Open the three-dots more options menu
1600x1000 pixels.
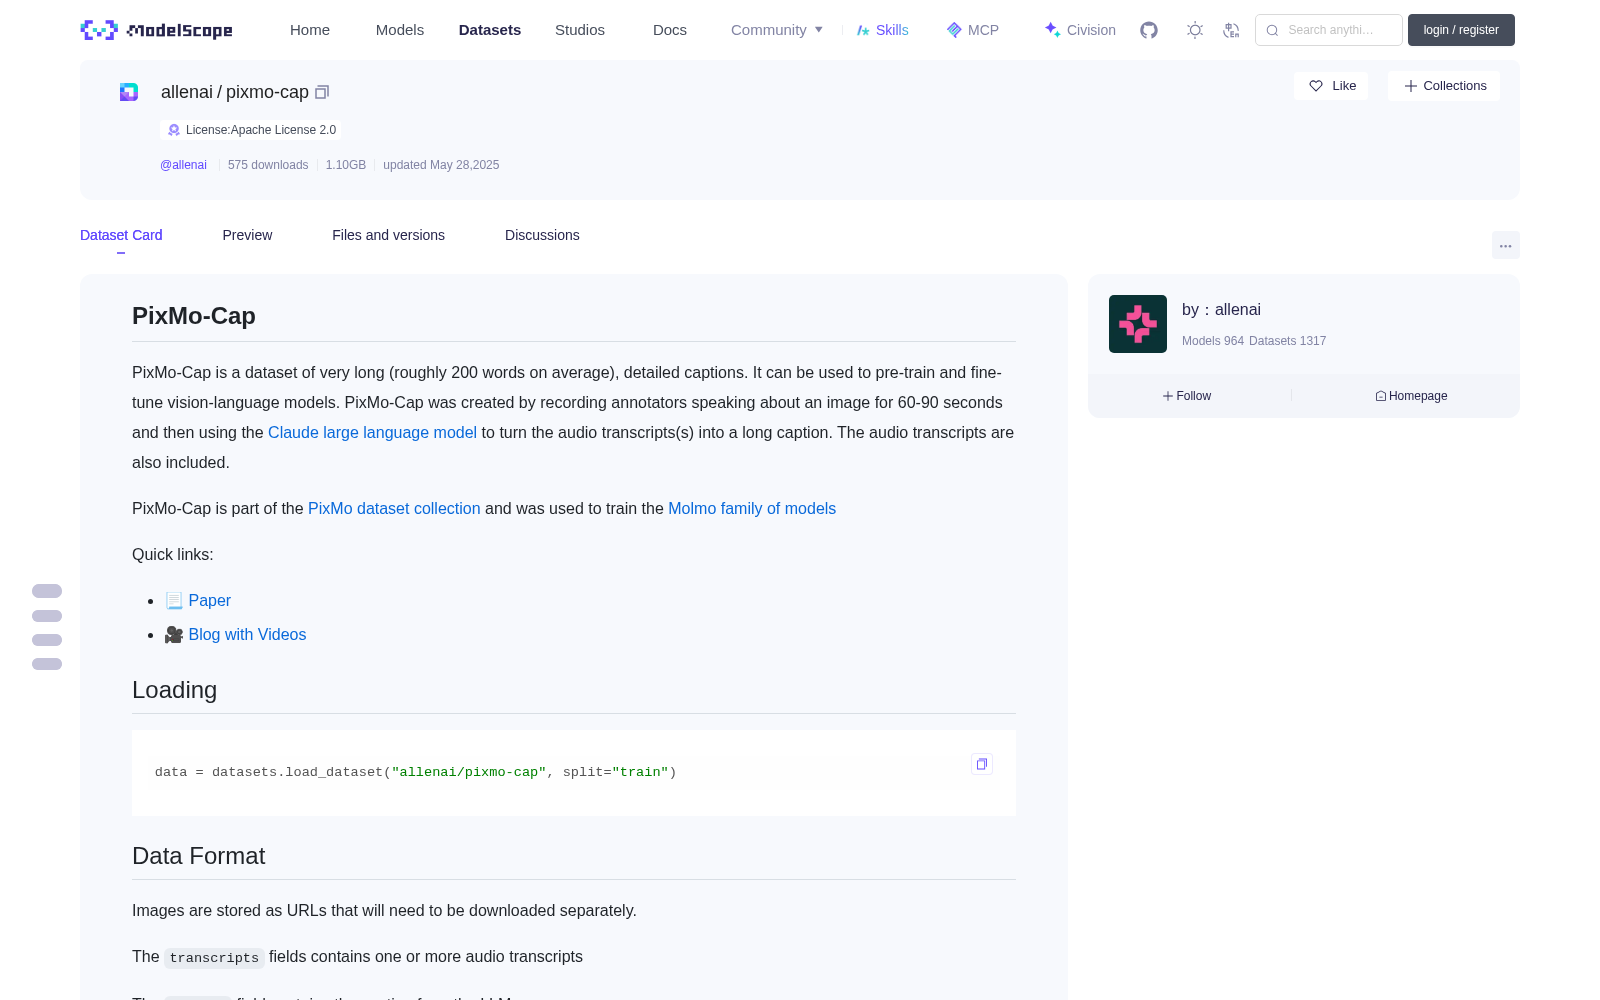pyautogui.click(x=1506, y=245)
